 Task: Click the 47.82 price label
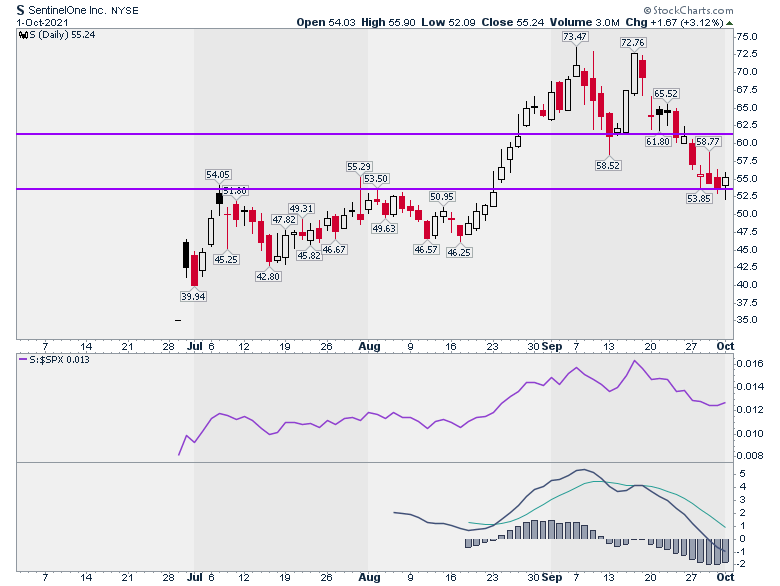click(284, 219)
